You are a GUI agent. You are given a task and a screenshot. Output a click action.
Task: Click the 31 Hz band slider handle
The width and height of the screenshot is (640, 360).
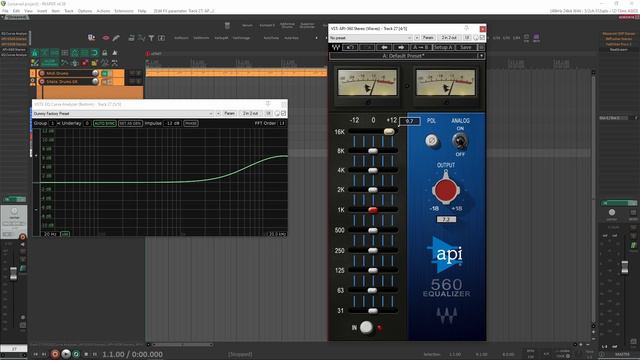373,311
